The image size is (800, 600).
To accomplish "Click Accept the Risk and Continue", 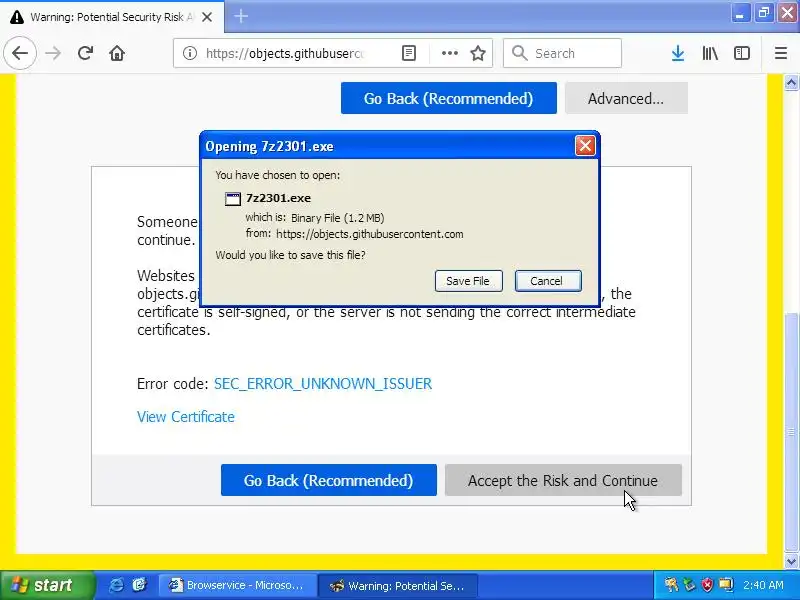I will (563, 480).
